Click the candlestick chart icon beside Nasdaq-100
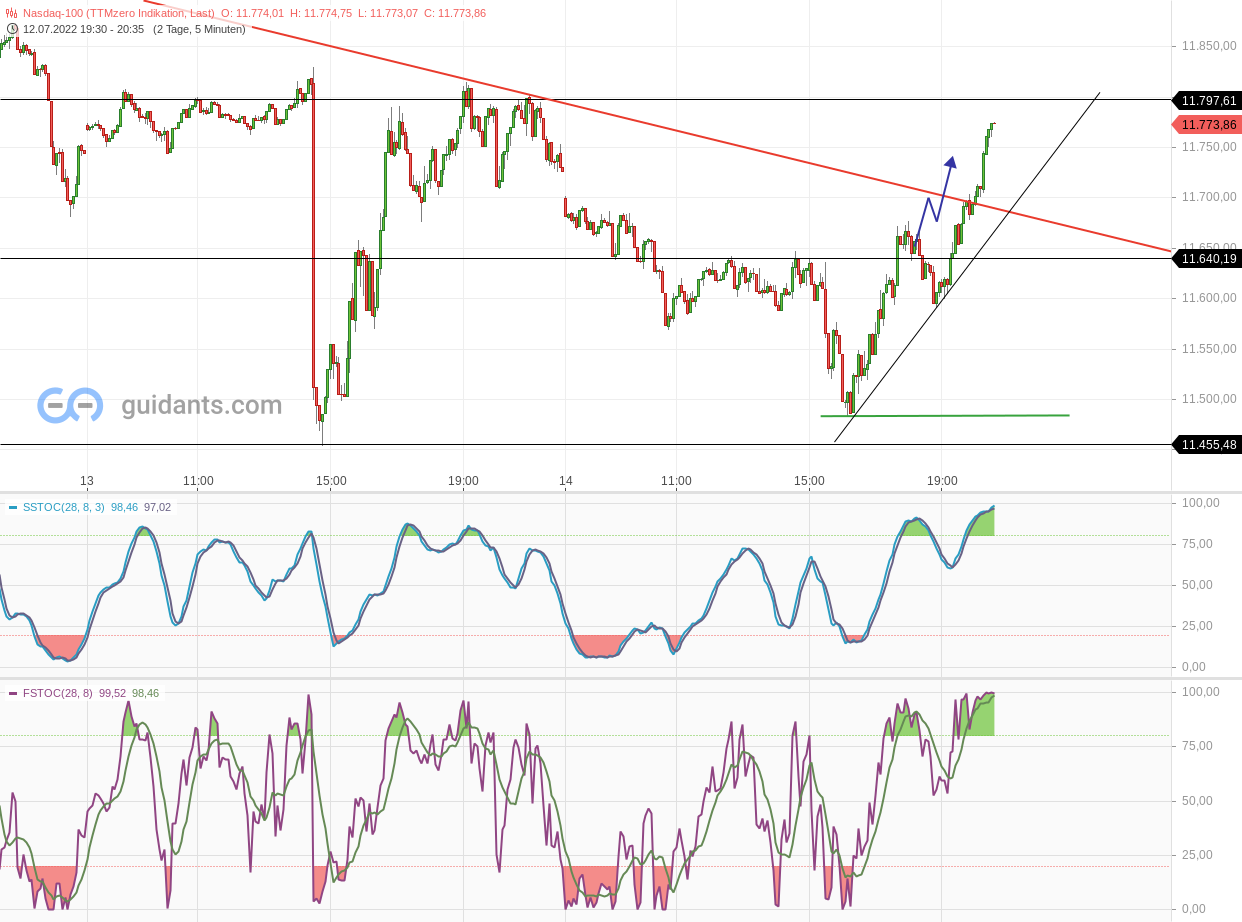The height and width of the screenshot is (922, 1242). (10, 14)
